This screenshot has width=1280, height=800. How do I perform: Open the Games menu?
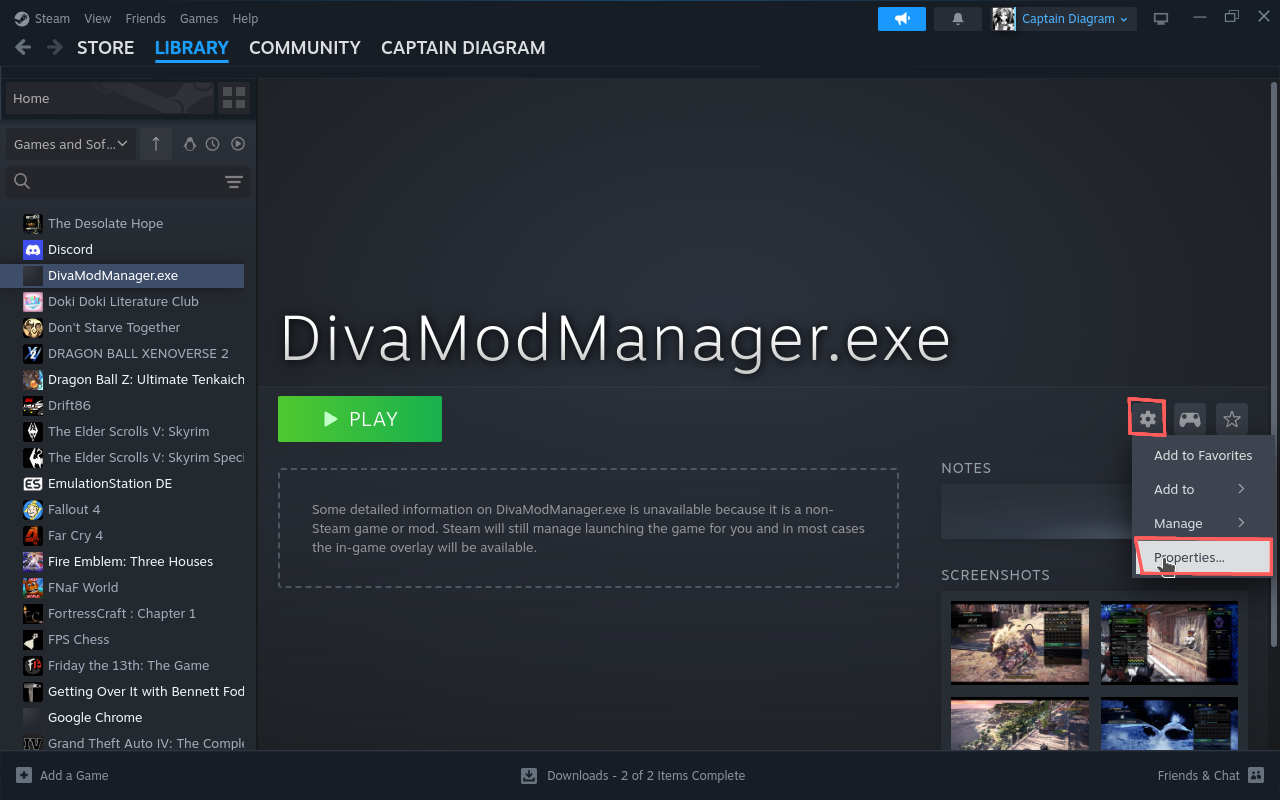[199, 18]
